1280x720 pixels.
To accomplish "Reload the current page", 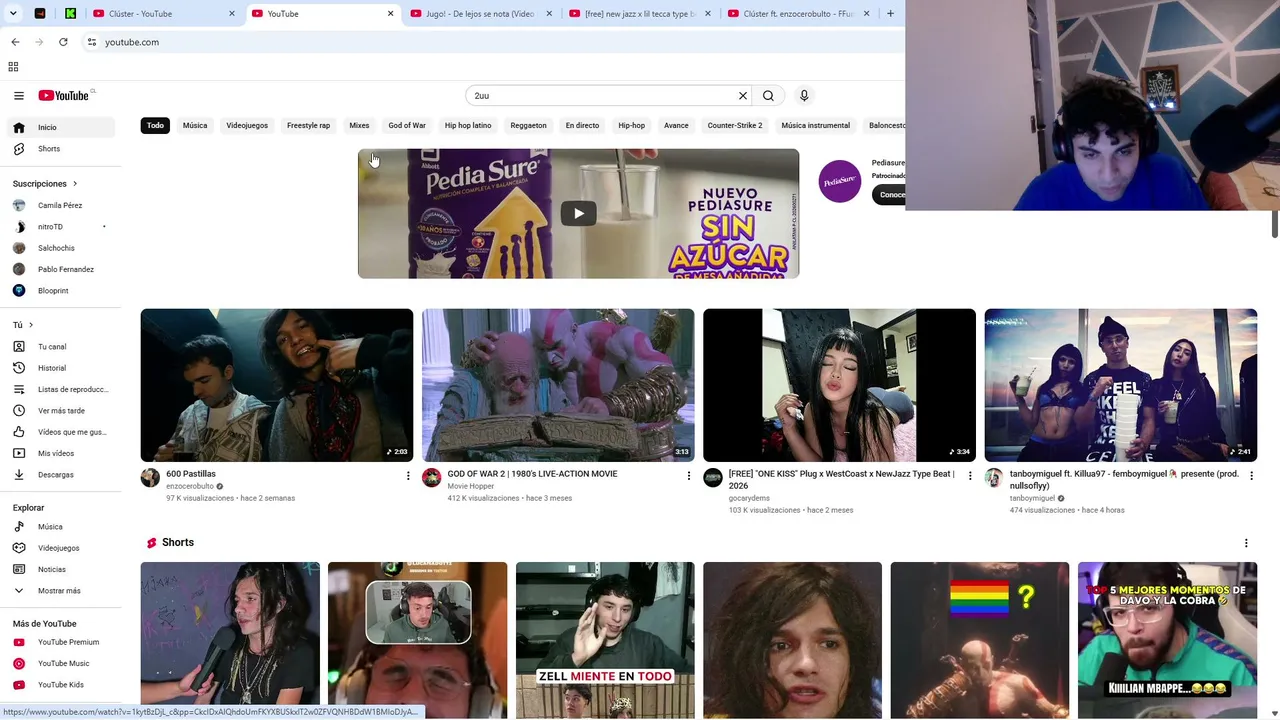I will (x=63, y=42).
